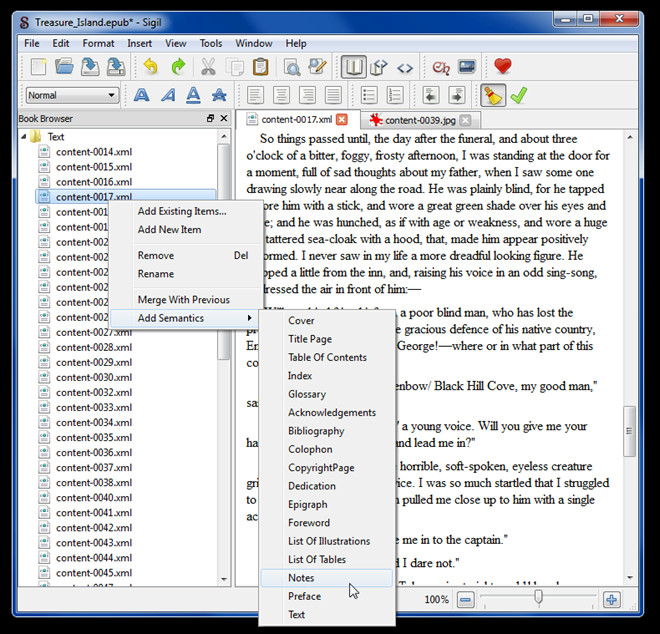Increase indent with right arrow icon

pyautogui.click(x=457, y=95)
